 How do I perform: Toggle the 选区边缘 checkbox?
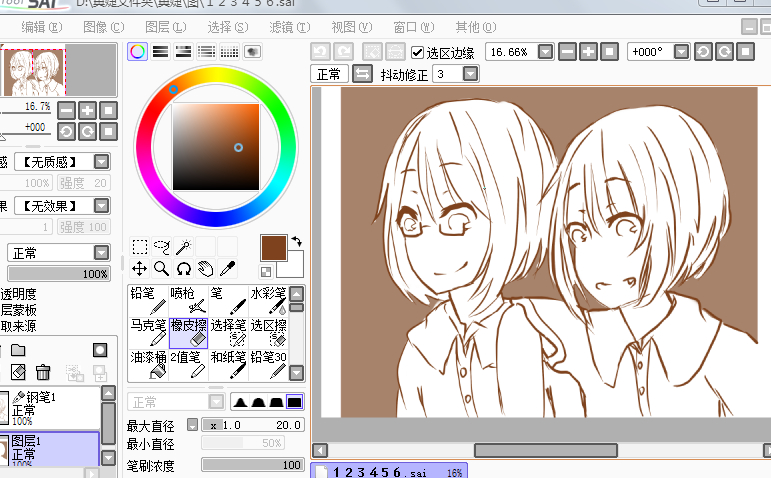point(417,52)
